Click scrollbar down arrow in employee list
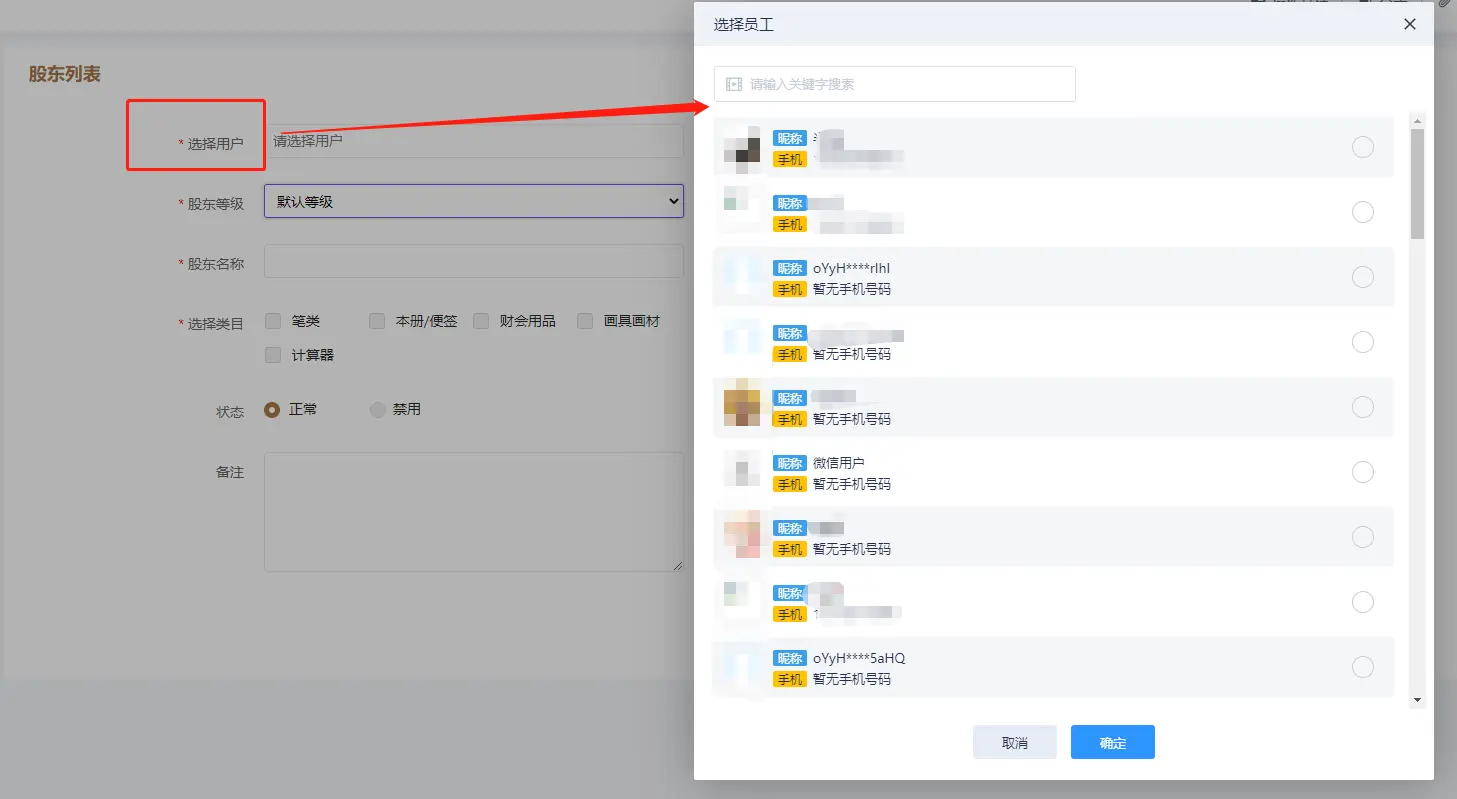Viewport: 1457px width, 799px height. click(x=1417, y=700)
